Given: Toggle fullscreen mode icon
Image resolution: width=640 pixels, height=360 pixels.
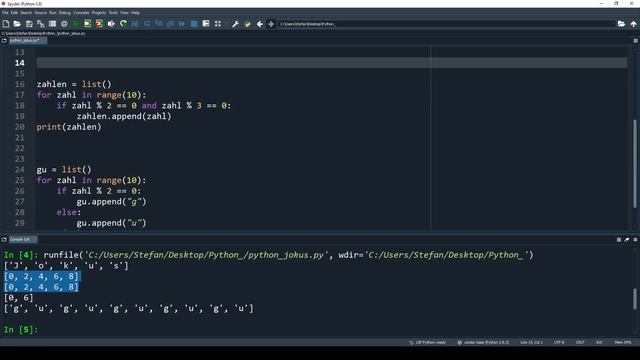Looking at the screenshot, I should (x=218, y=24).
